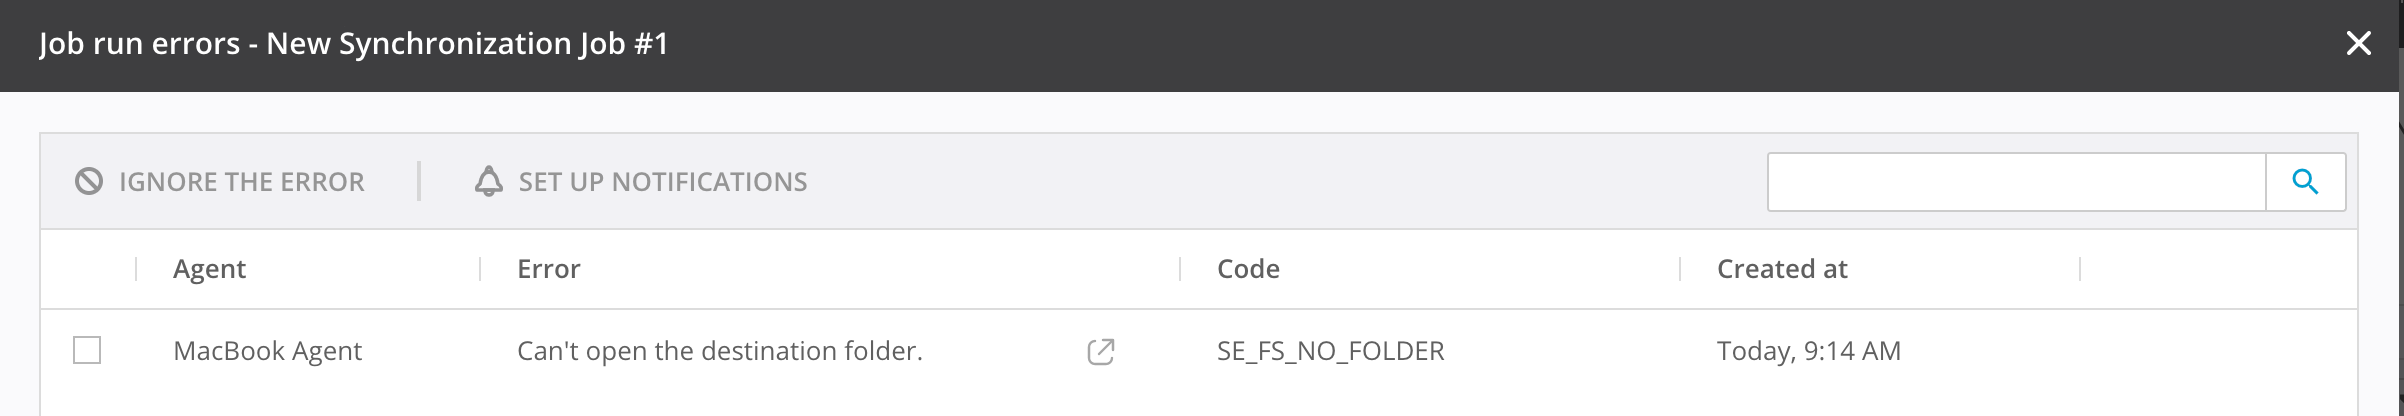Click divider between Agent and Error headers
The image size is (2404, 416).
pos(481,269)
